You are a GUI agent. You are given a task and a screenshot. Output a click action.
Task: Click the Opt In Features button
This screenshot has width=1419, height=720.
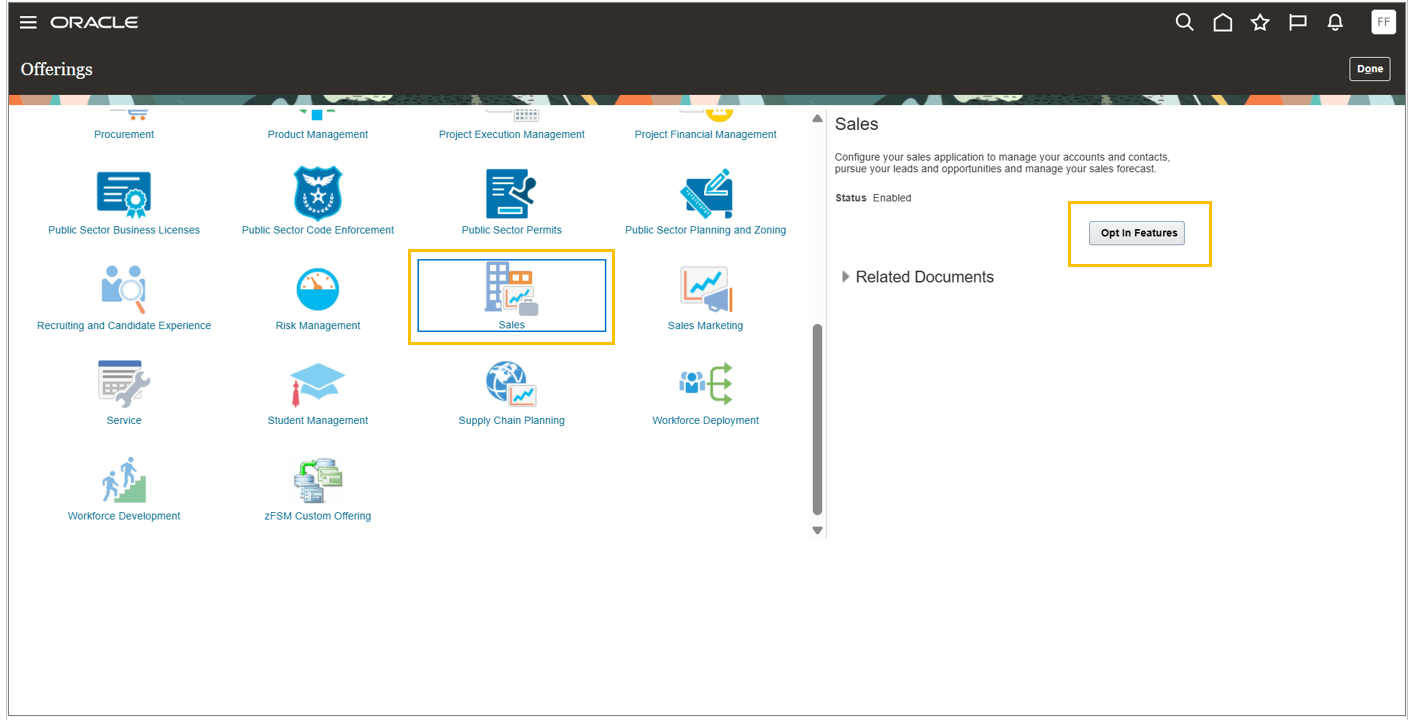coord(1137,232)
